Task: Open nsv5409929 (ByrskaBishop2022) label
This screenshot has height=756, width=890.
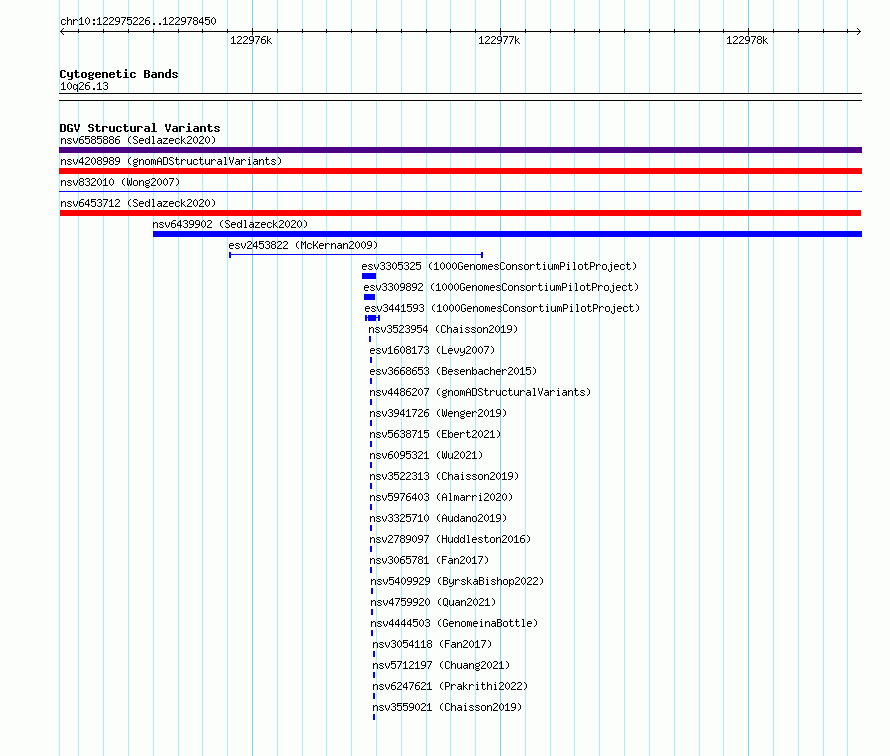Action: point(457,581)
